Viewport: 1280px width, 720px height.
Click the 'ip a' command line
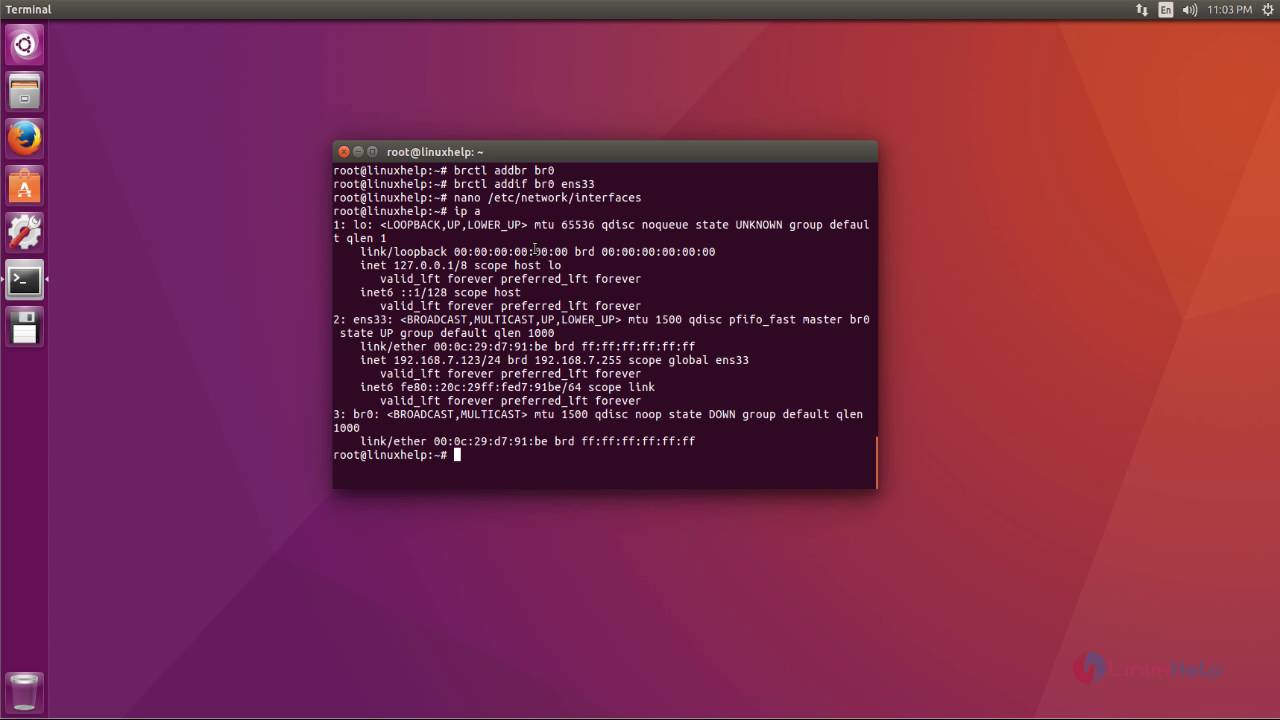point(407,211)
